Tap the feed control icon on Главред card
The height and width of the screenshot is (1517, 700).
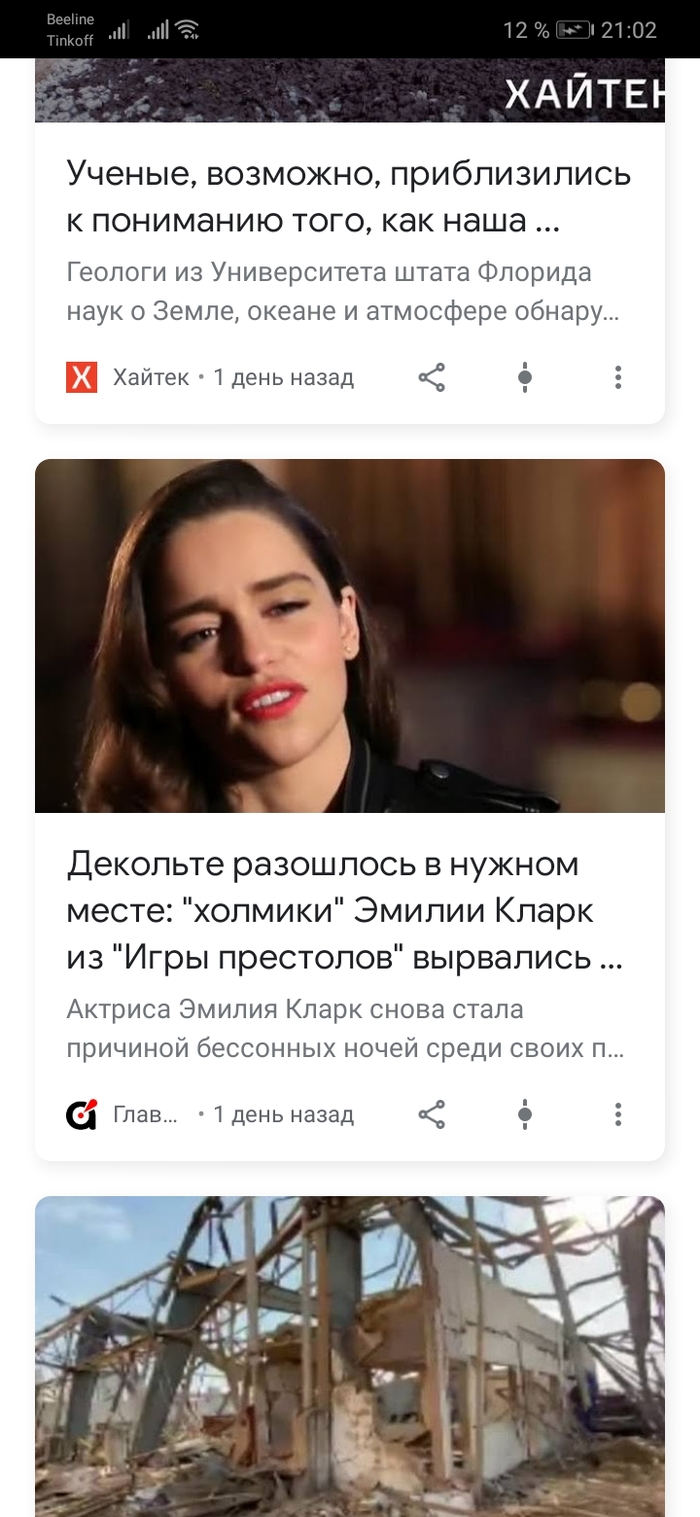[525, 1114]
